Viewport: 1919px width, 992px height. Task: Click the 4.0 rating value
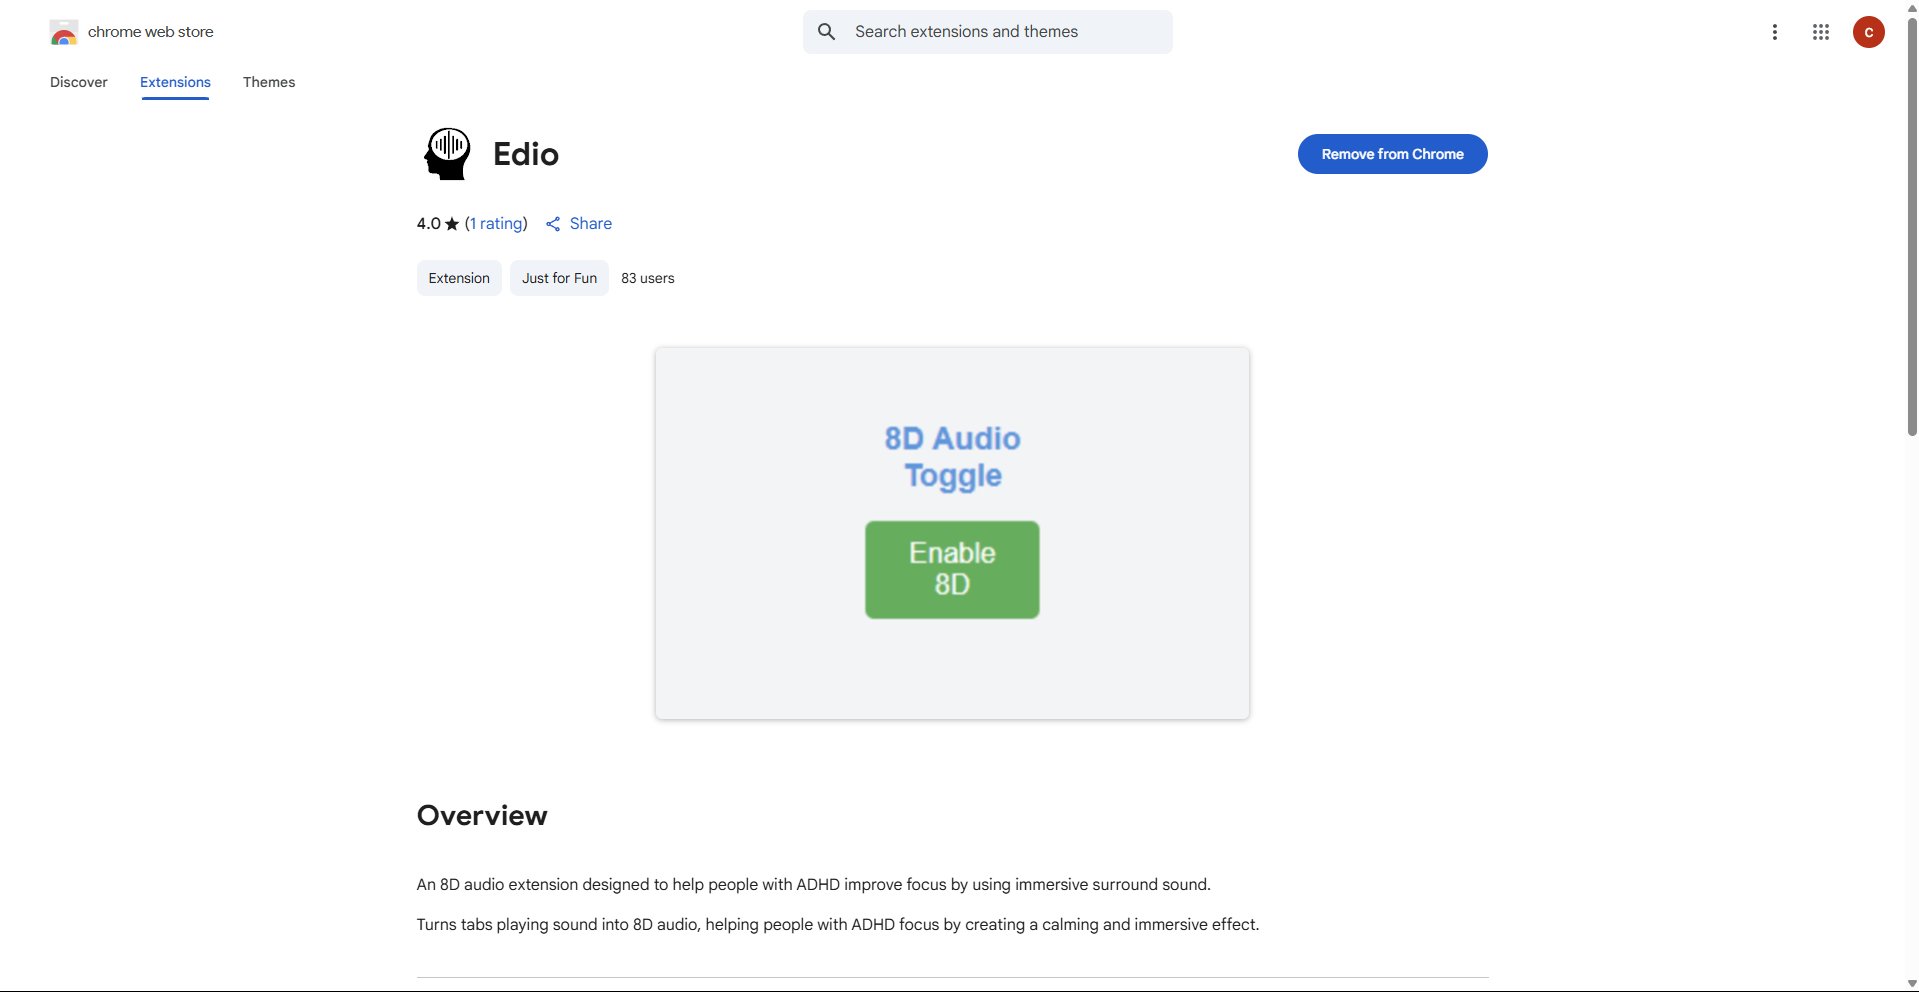click(428, 224)
